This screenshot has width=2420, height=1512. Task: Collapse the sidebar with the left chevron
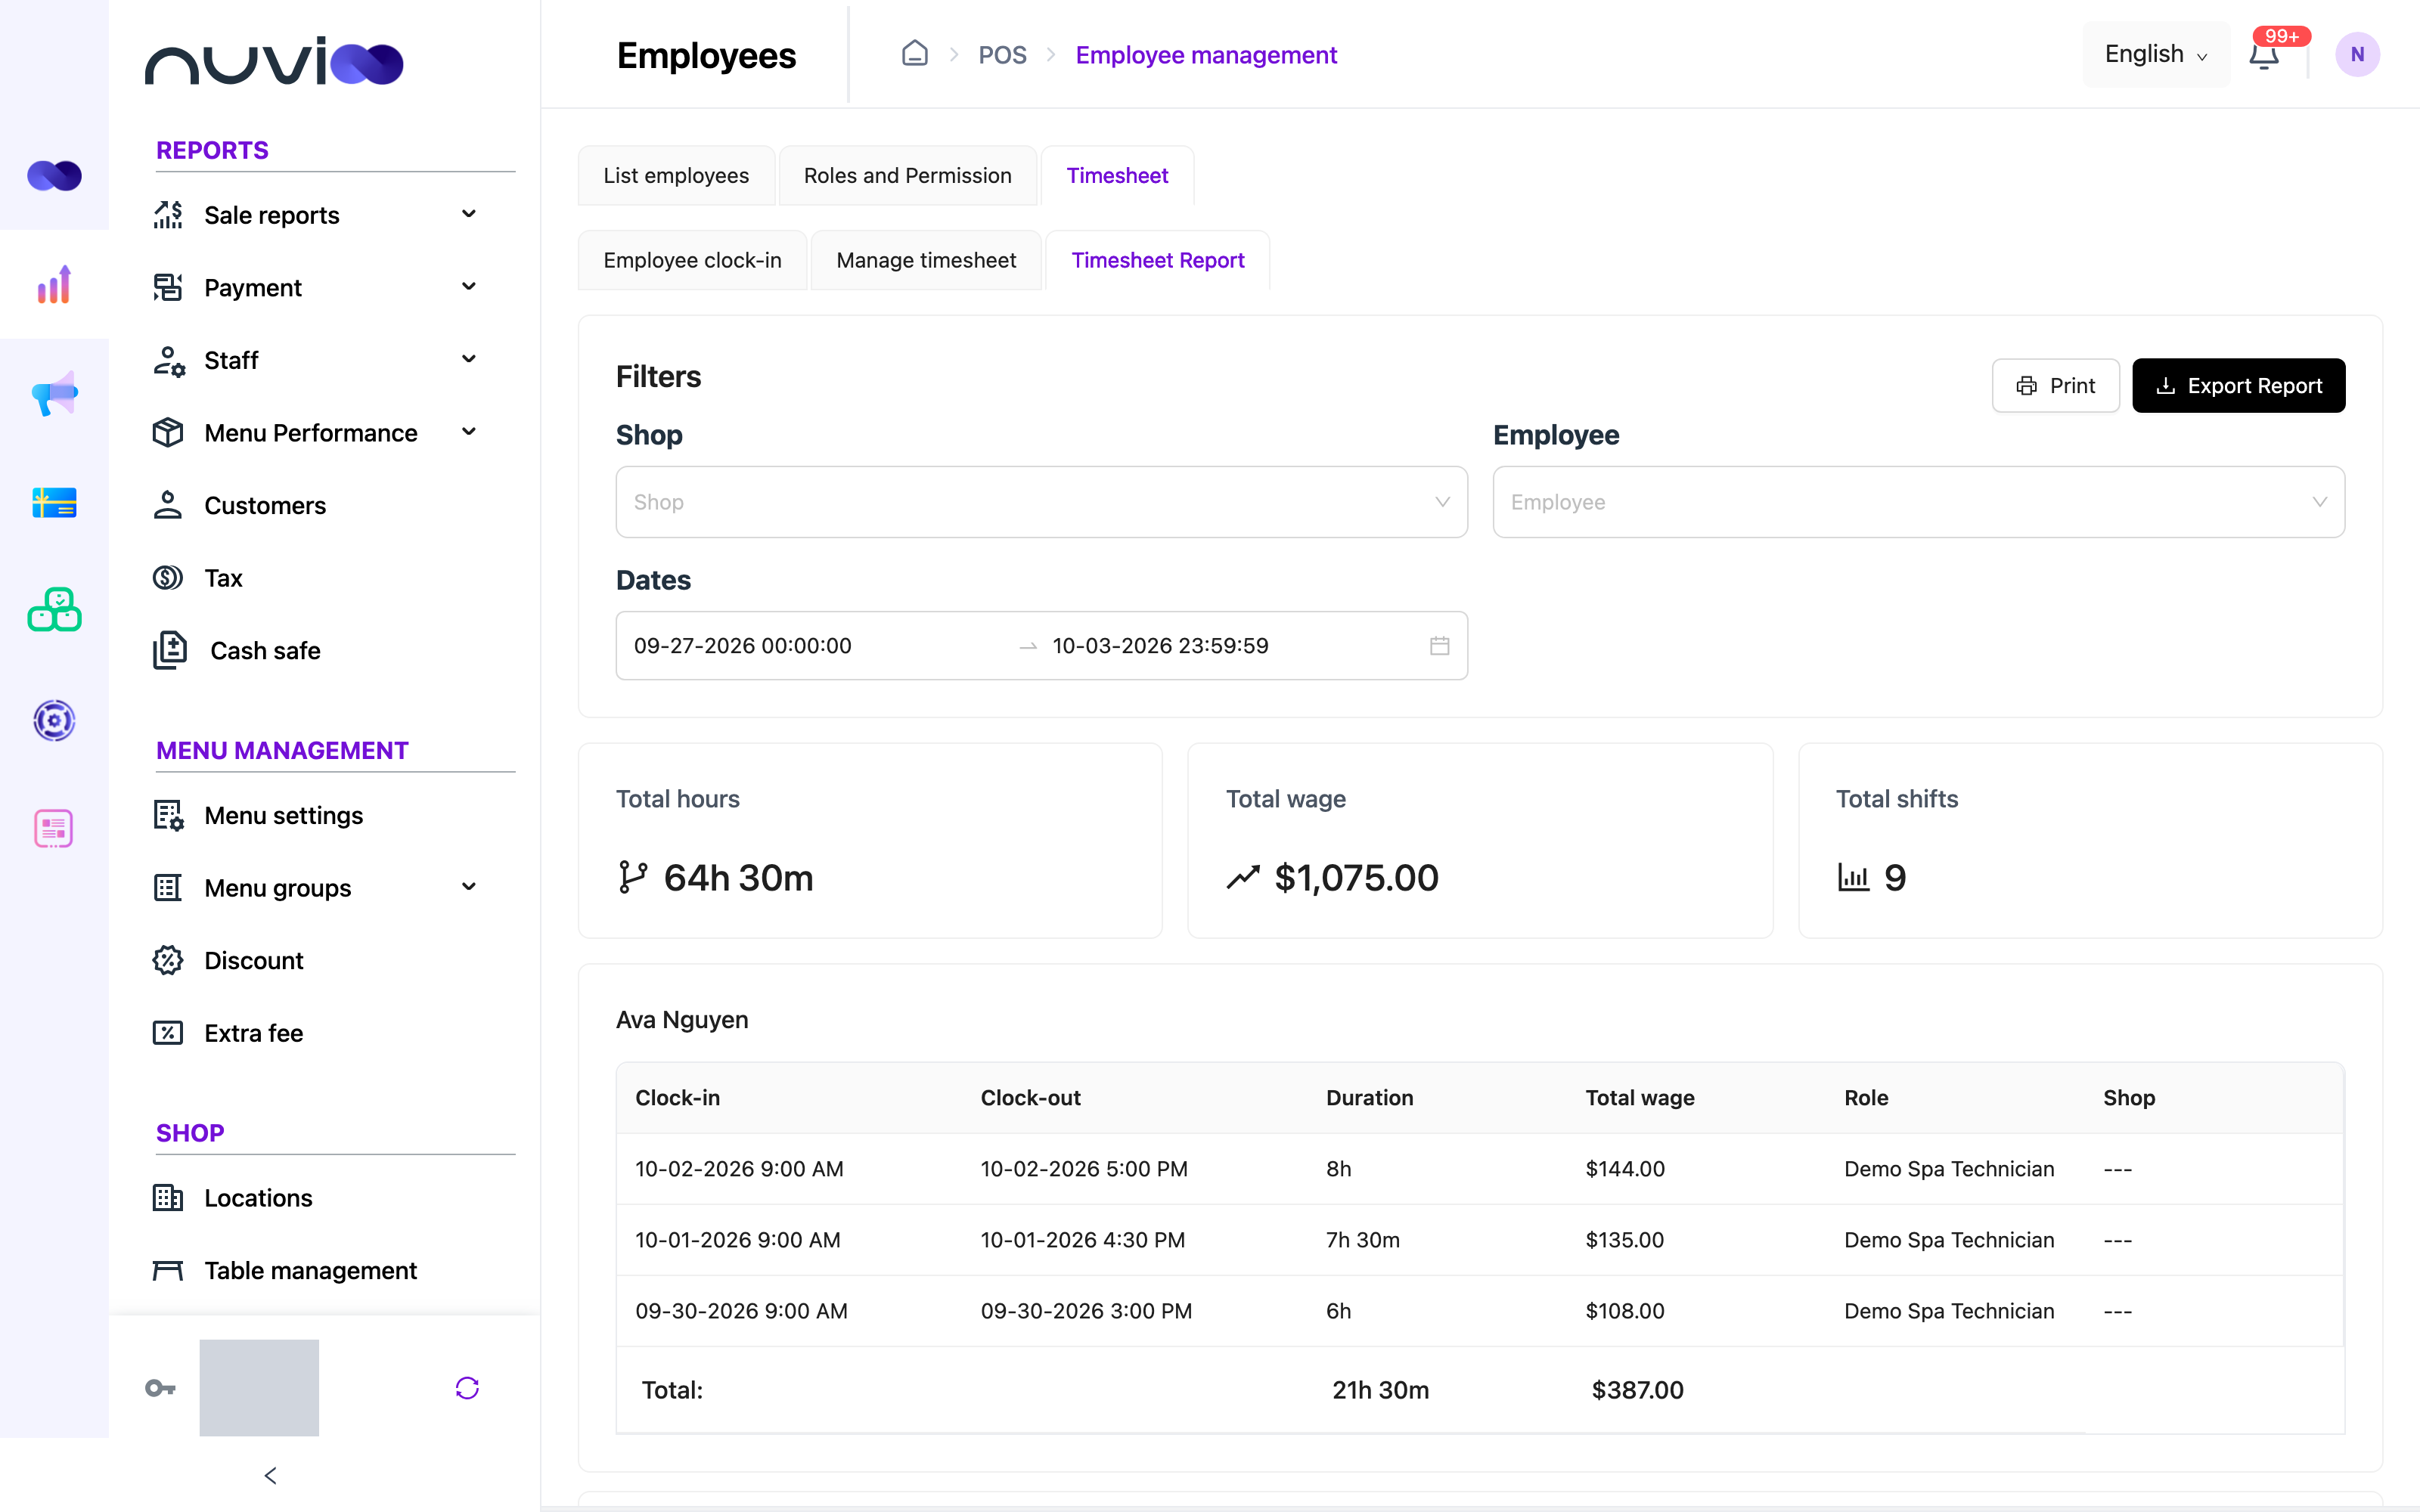[270, 1476]
